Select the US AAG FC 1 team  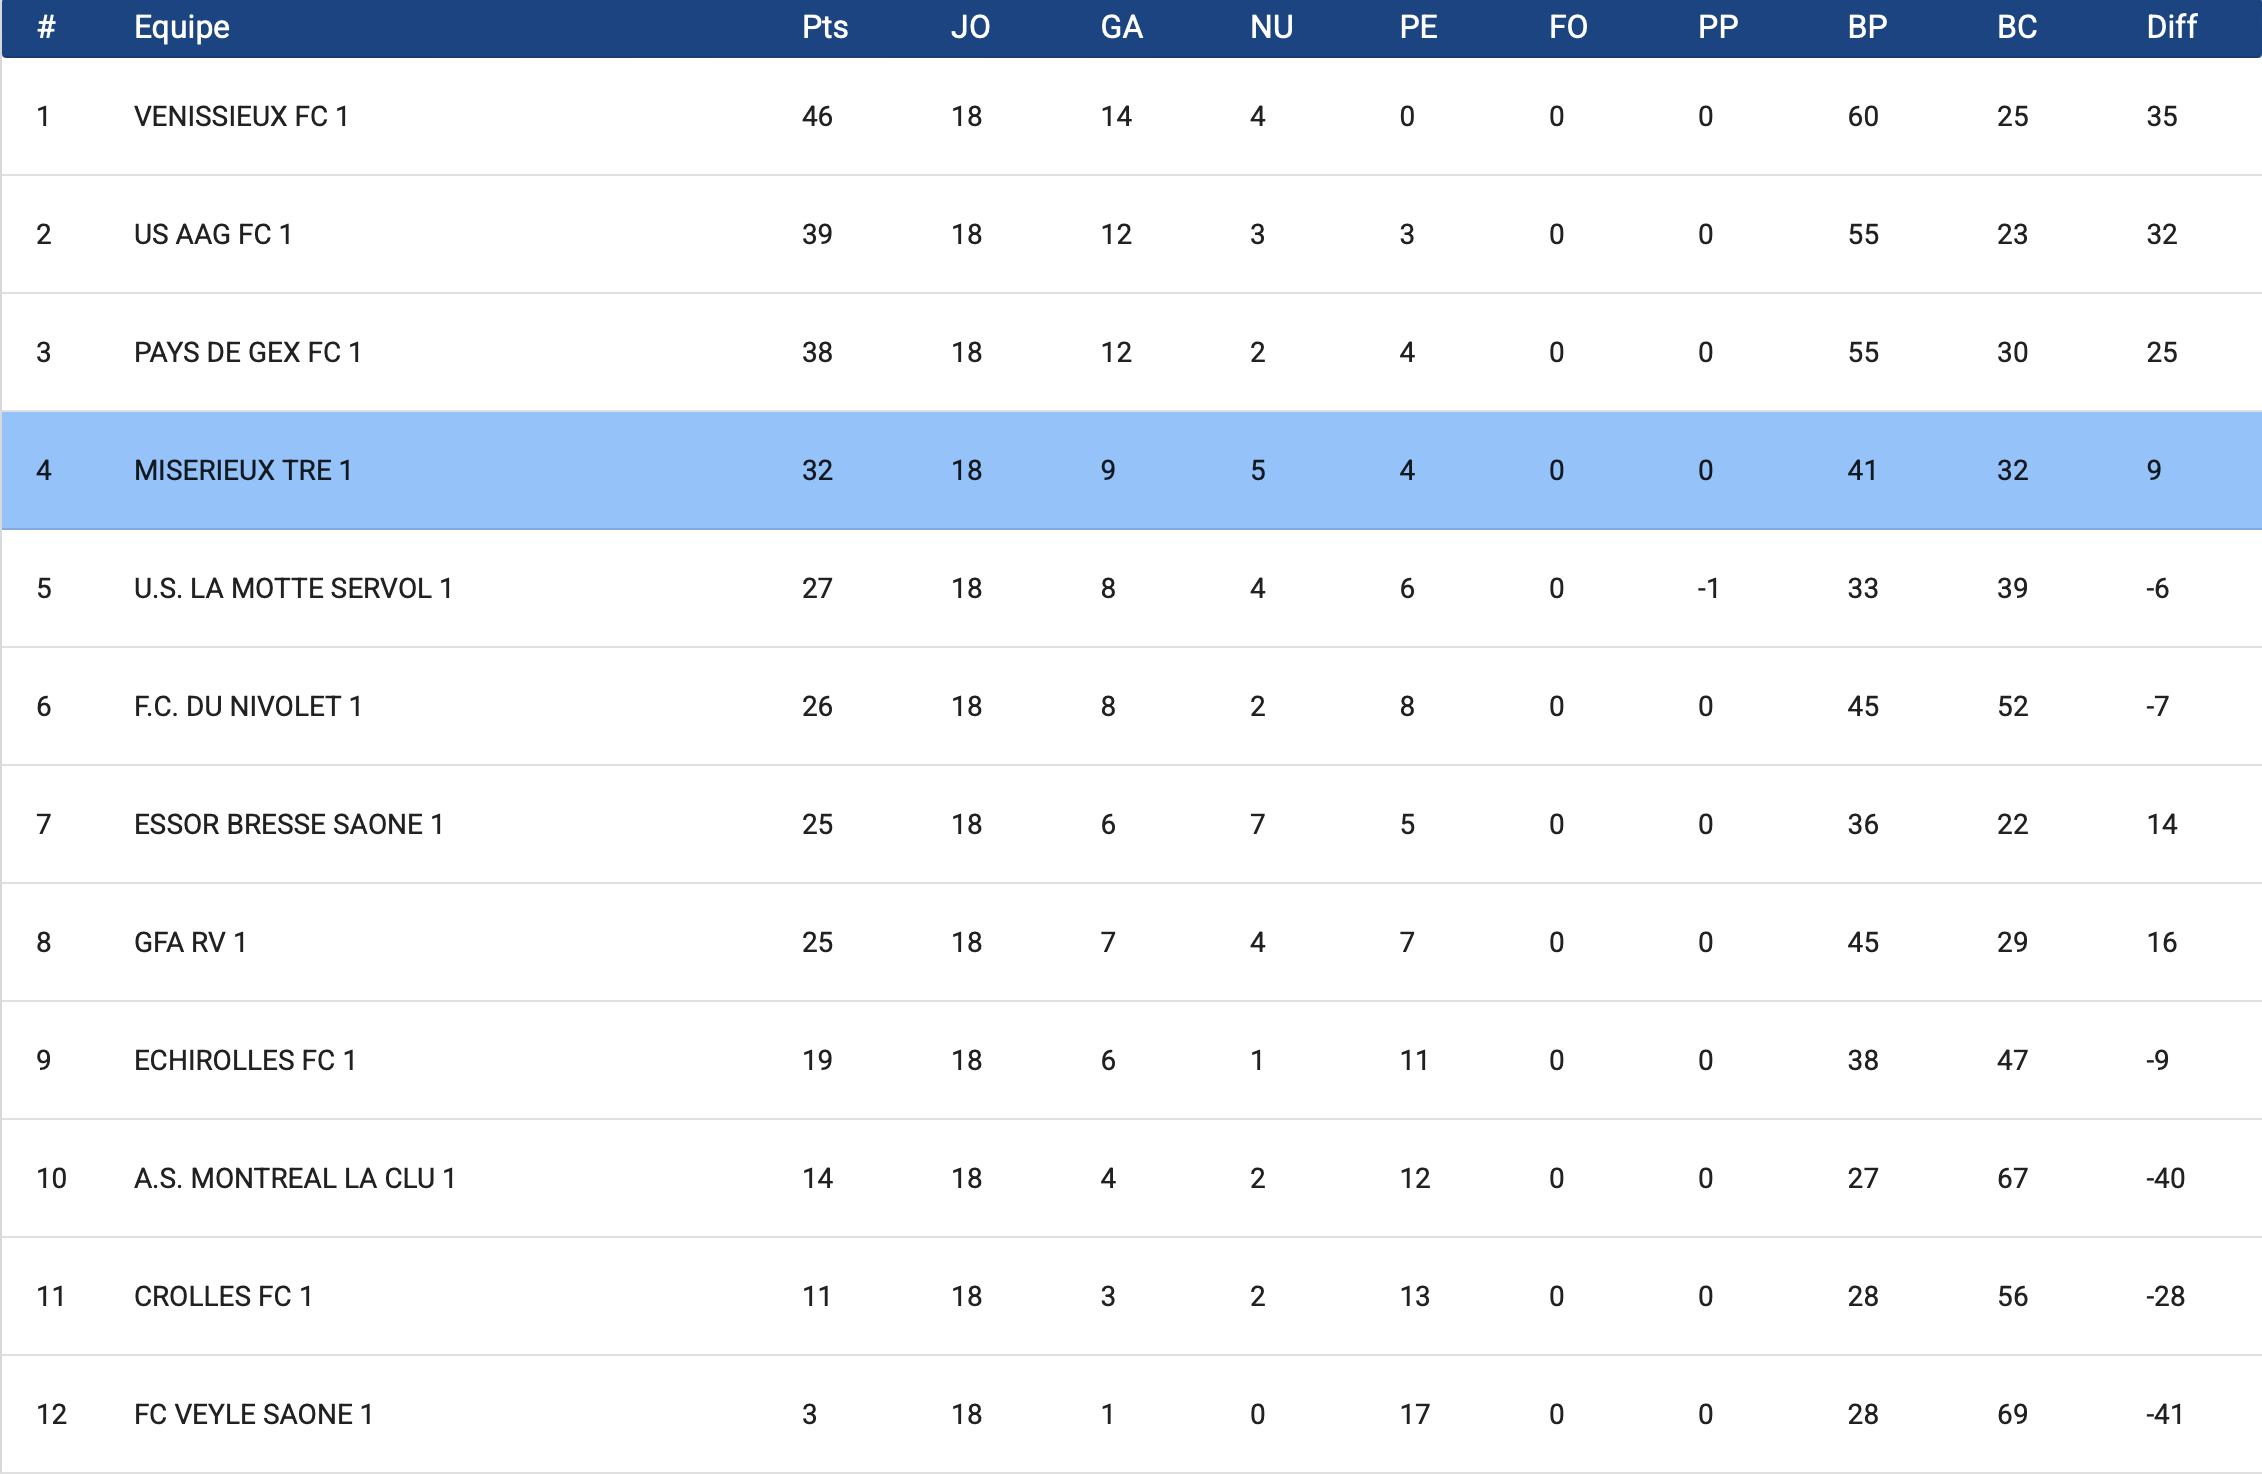(213, 235)
